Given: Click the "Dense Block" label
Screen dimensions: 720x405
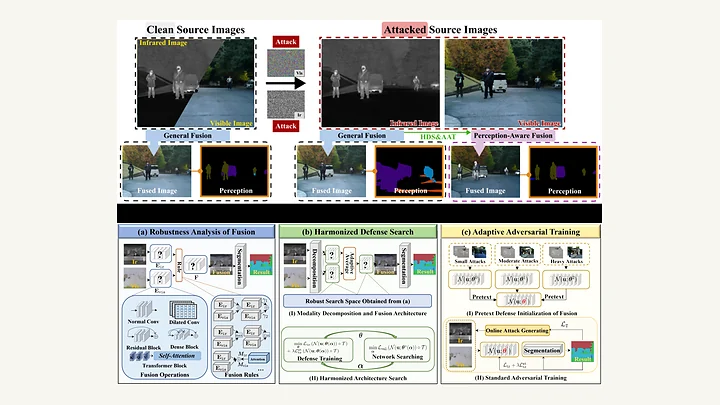Looking at the screenshot, I should click(x=184, y=347).
